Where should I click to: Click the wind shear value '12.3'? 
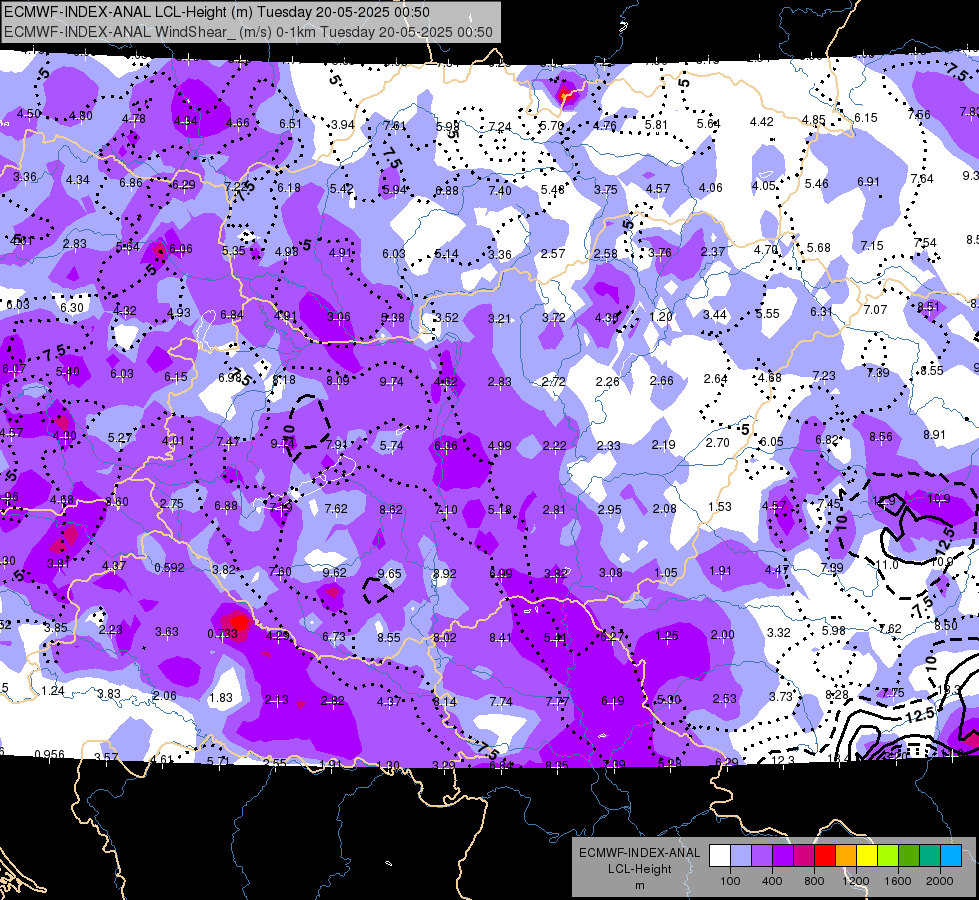point(783,760)
